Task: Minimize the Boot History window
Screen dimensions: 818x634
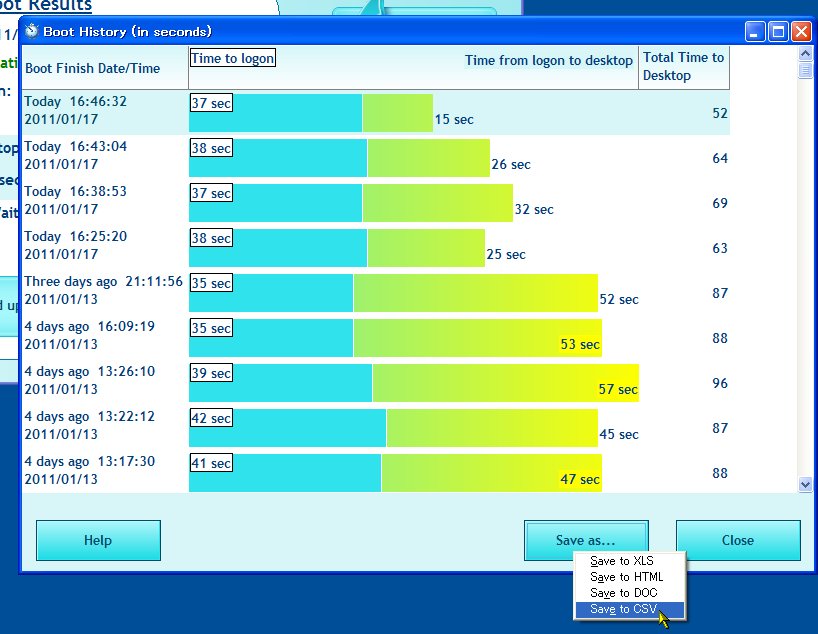Action: 754,32
